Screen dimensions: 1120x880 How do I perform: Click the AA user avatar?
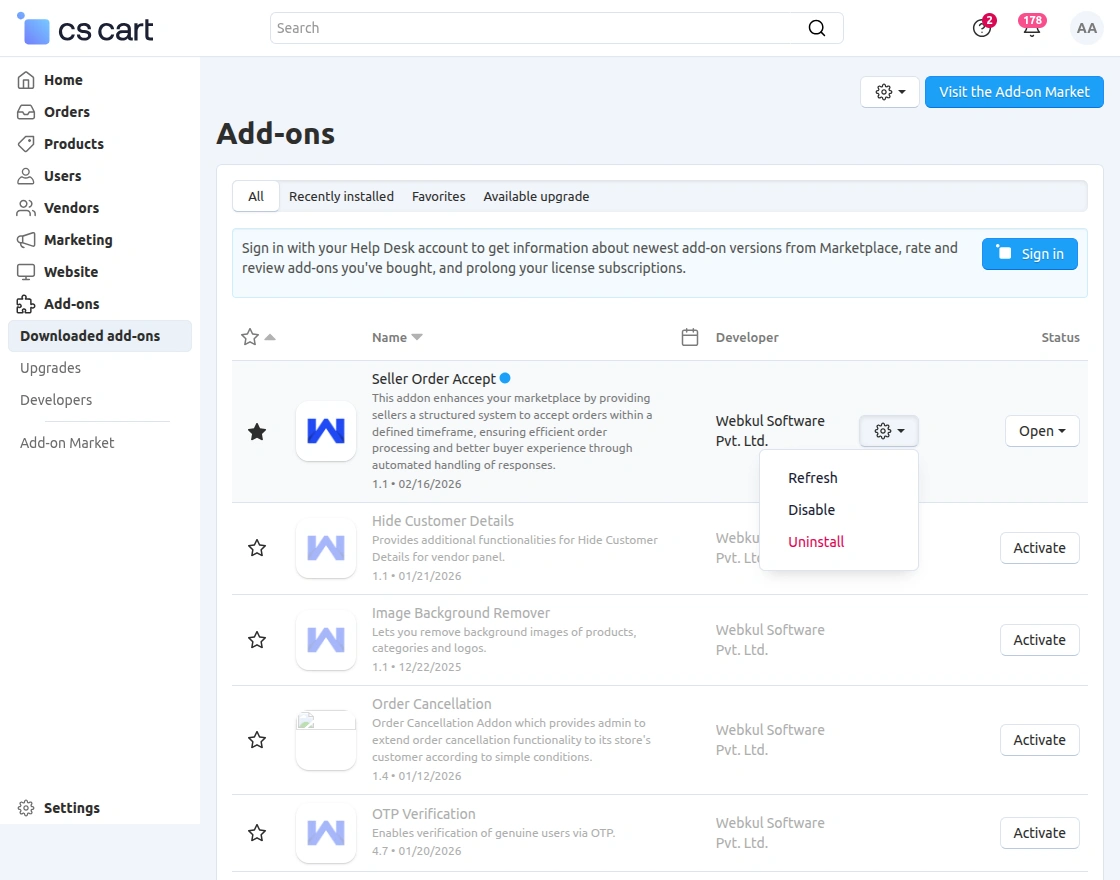pyautogui.click(x=1086, y=28)
